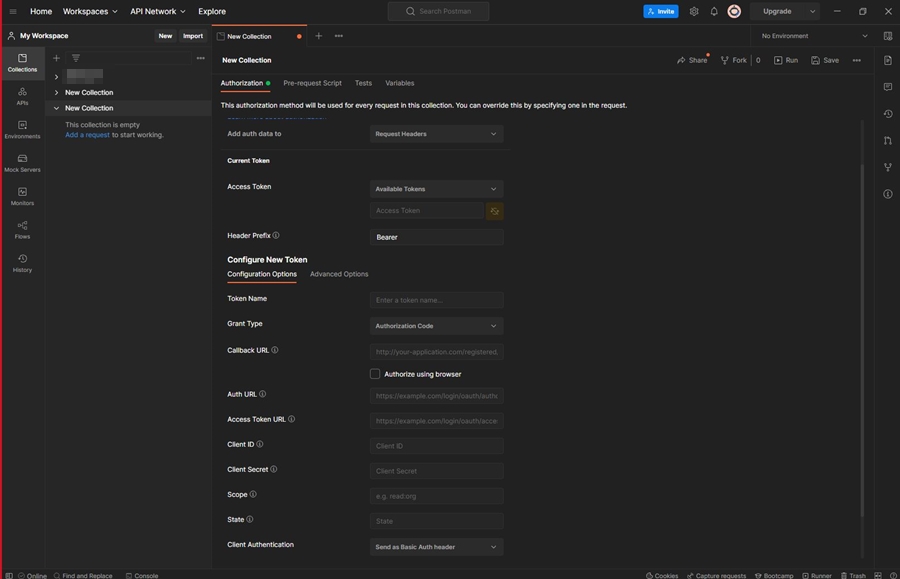Fork the collection

click(734, 60)
